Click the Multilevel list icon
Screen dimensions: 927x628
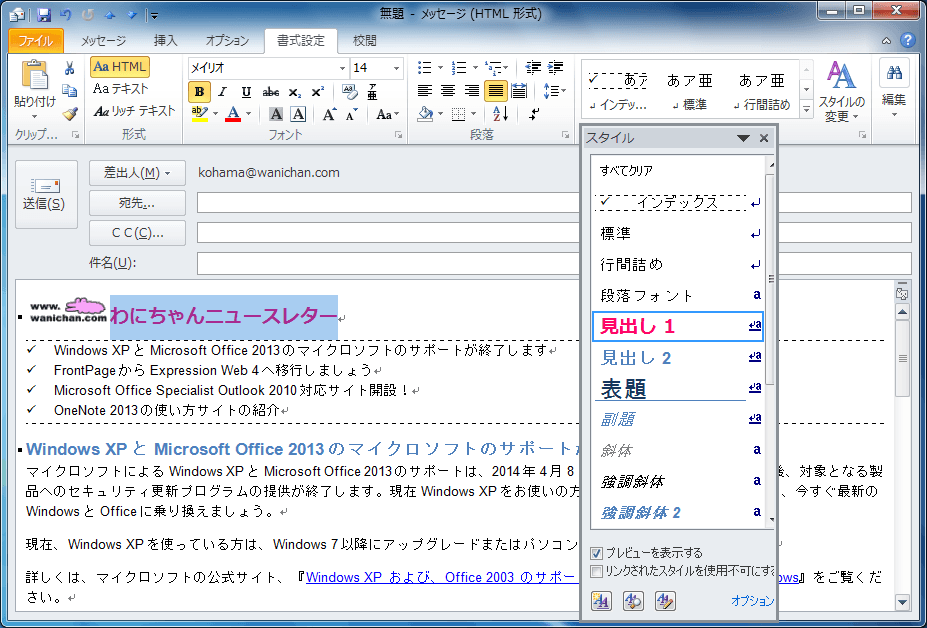(x=496, y=67)
